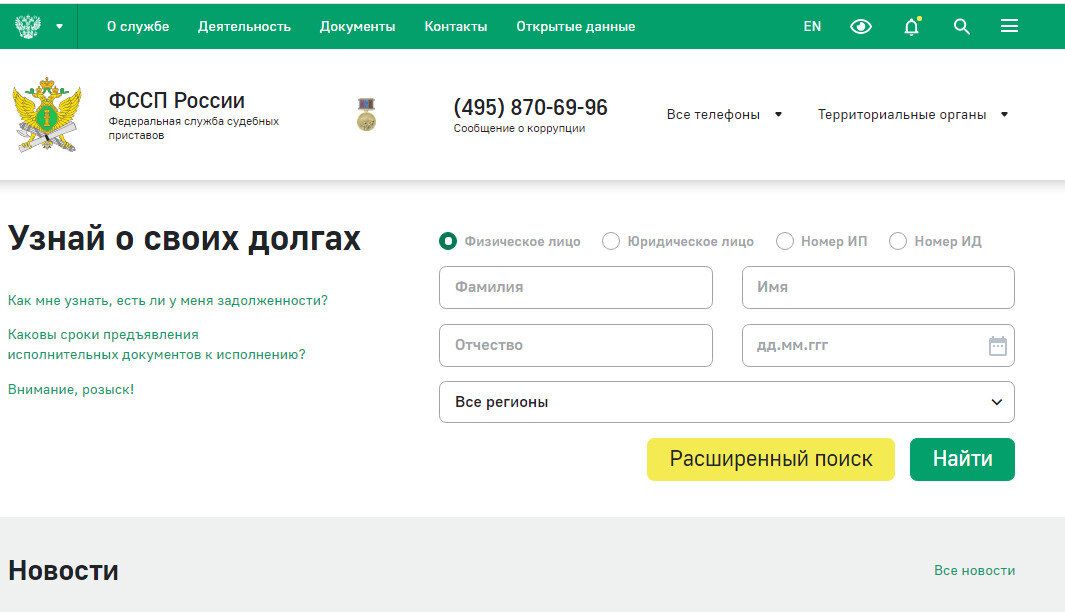Toggle the visually impaired eye icon
Screen dimensions: 1065x612
point(861,26)
